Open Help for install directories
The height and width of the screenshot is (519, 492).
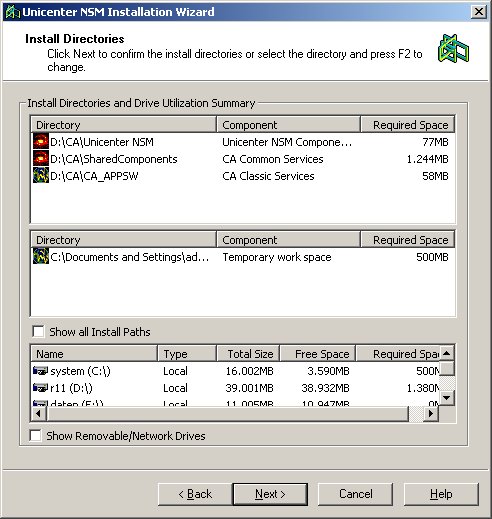point(441,494)
